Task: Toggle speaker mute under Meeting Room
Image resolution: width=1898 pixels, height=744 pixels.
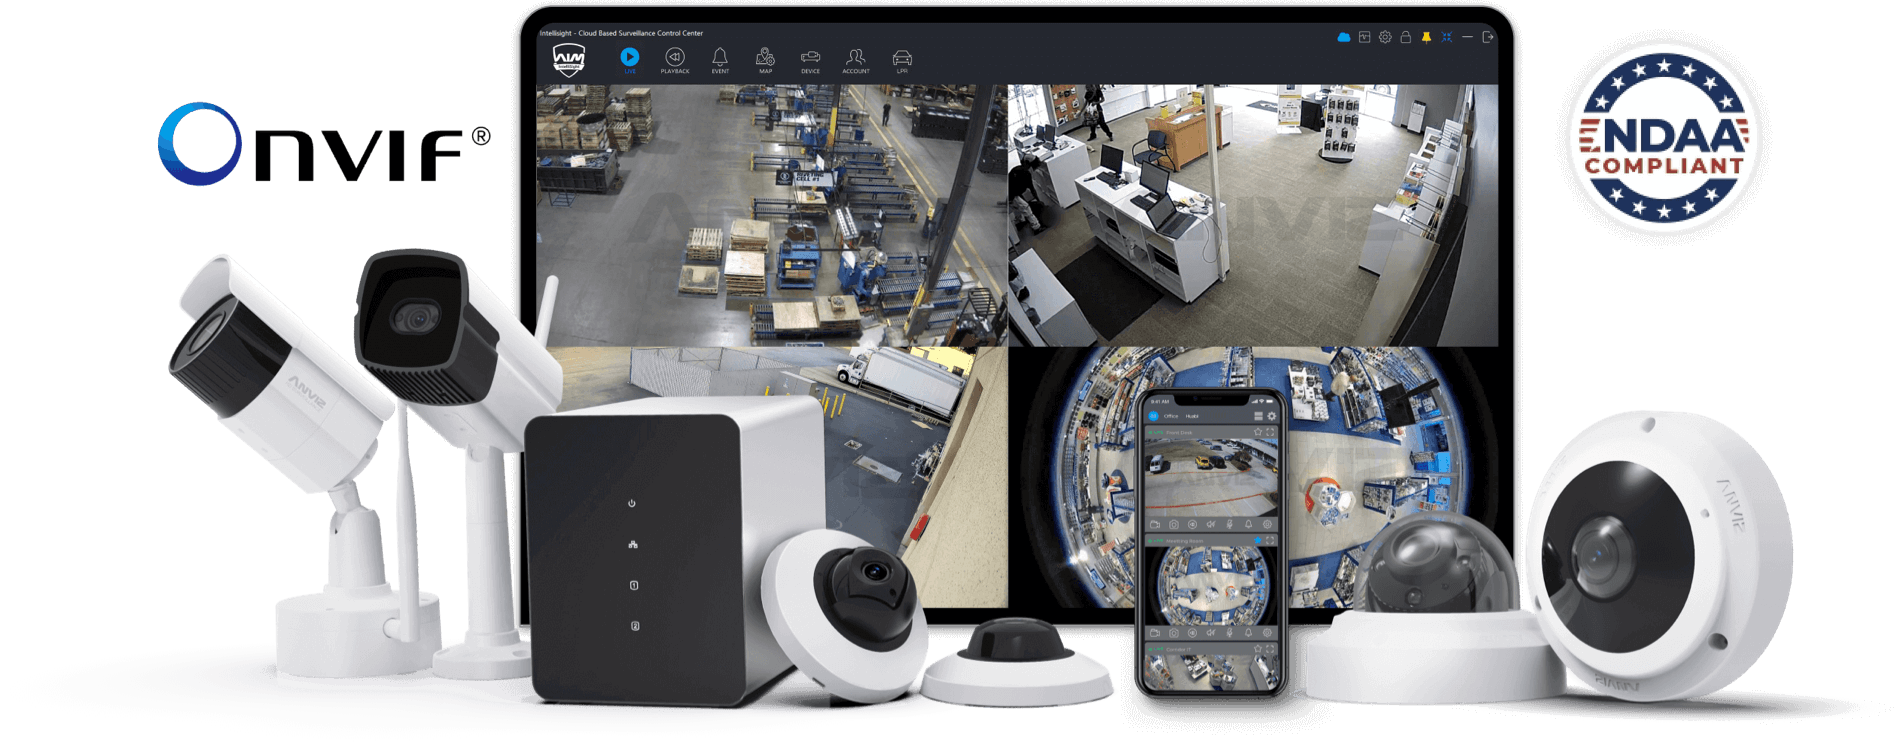Action: tap(1211, 632)
